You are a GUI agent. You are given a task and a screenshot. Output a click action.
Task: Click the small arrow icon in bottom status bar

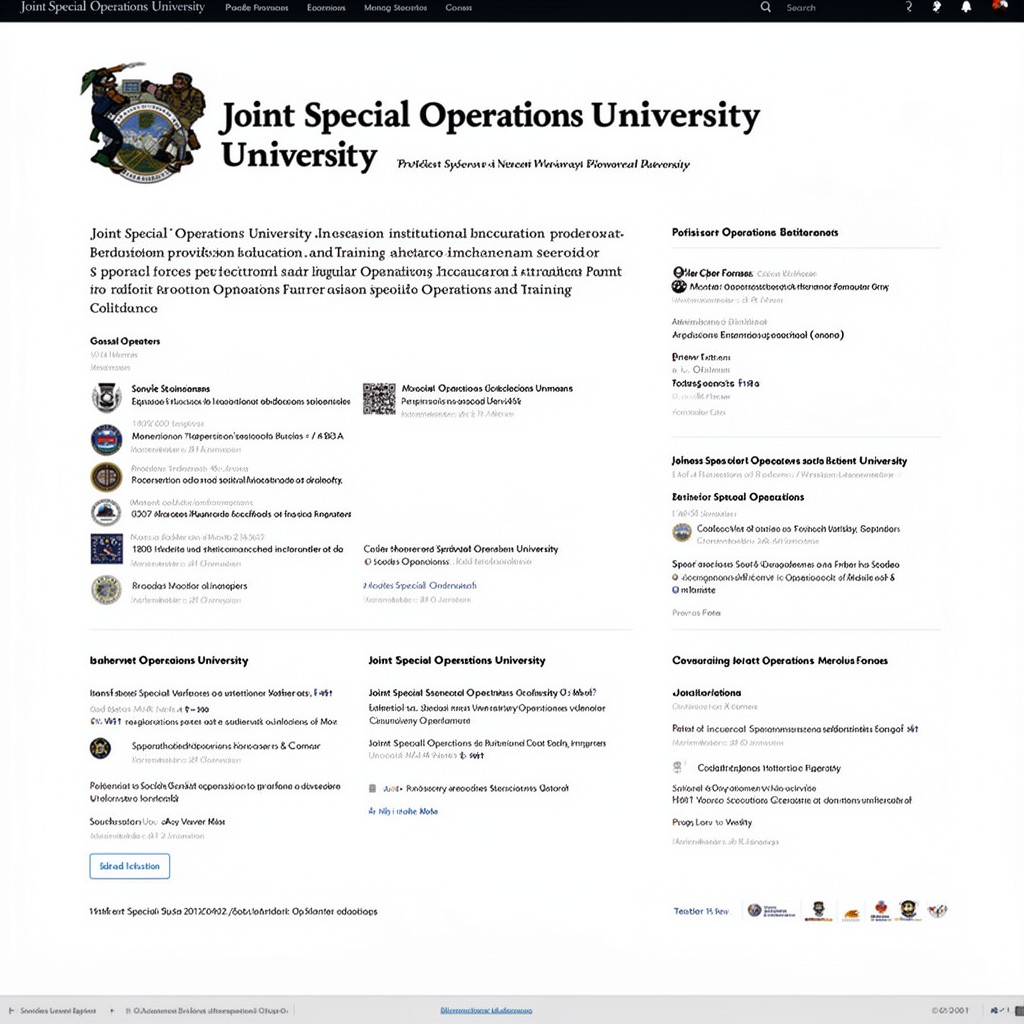click(x=112, y=1010)
